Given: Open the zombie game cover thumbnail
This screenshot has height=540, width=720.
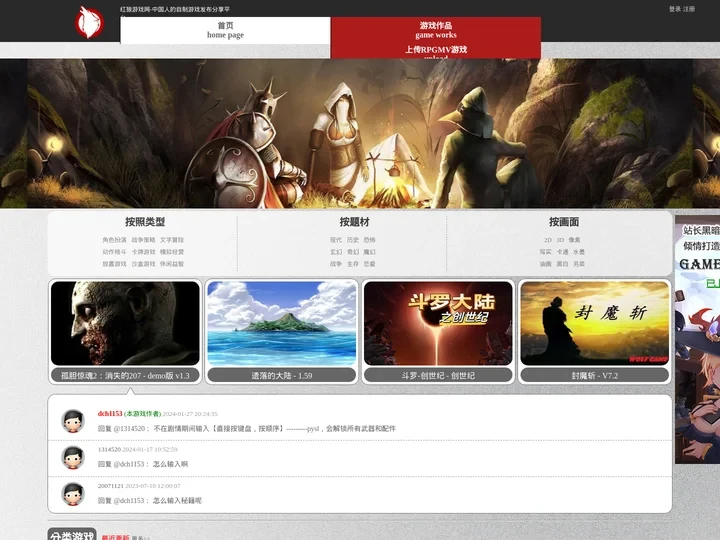Looking at the screenshot, I should point(125,323).
